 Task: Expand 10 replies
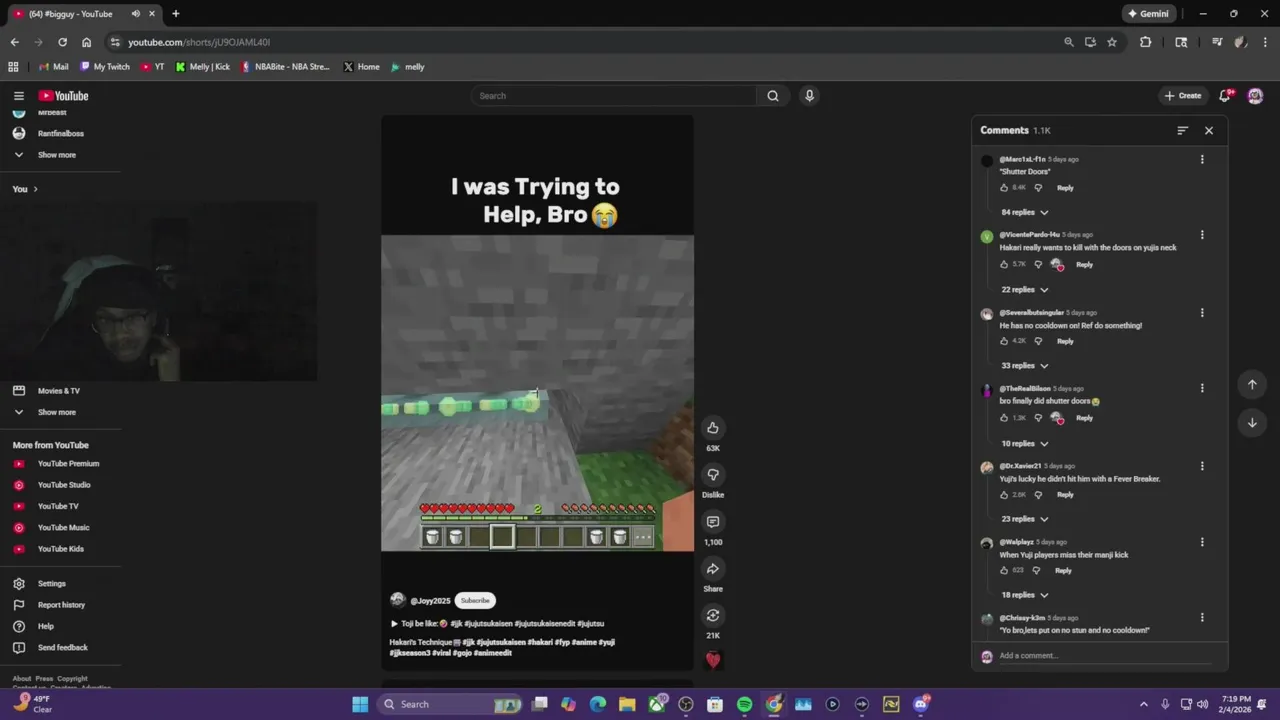1025,444
